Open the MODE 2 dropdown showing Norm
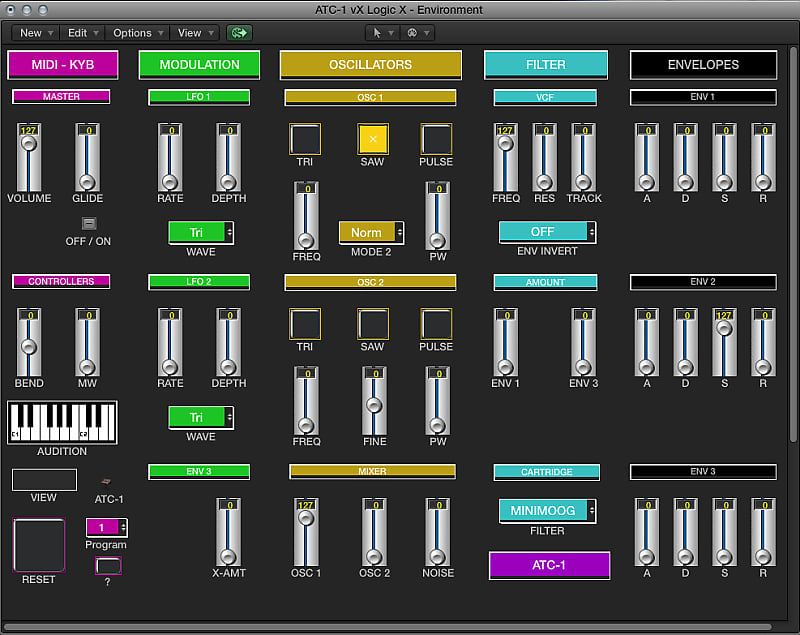Image resolution: width=800 pixels, height=635 pixels. click(371, 232)
